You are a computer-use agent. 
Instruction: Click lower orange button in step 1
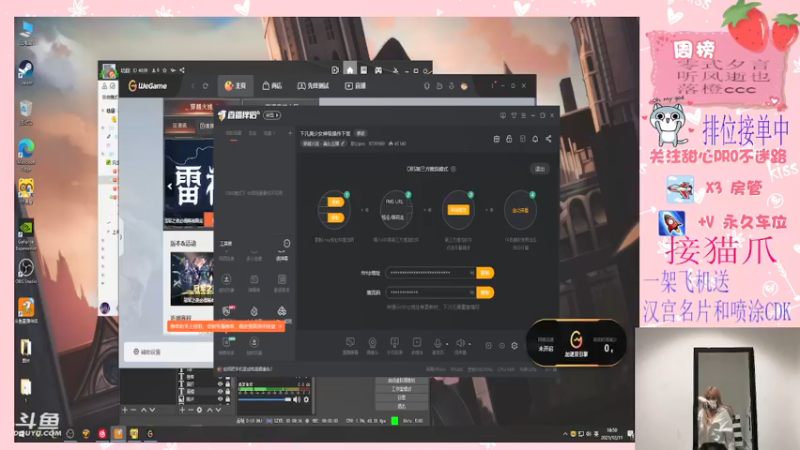click(336, 218)
